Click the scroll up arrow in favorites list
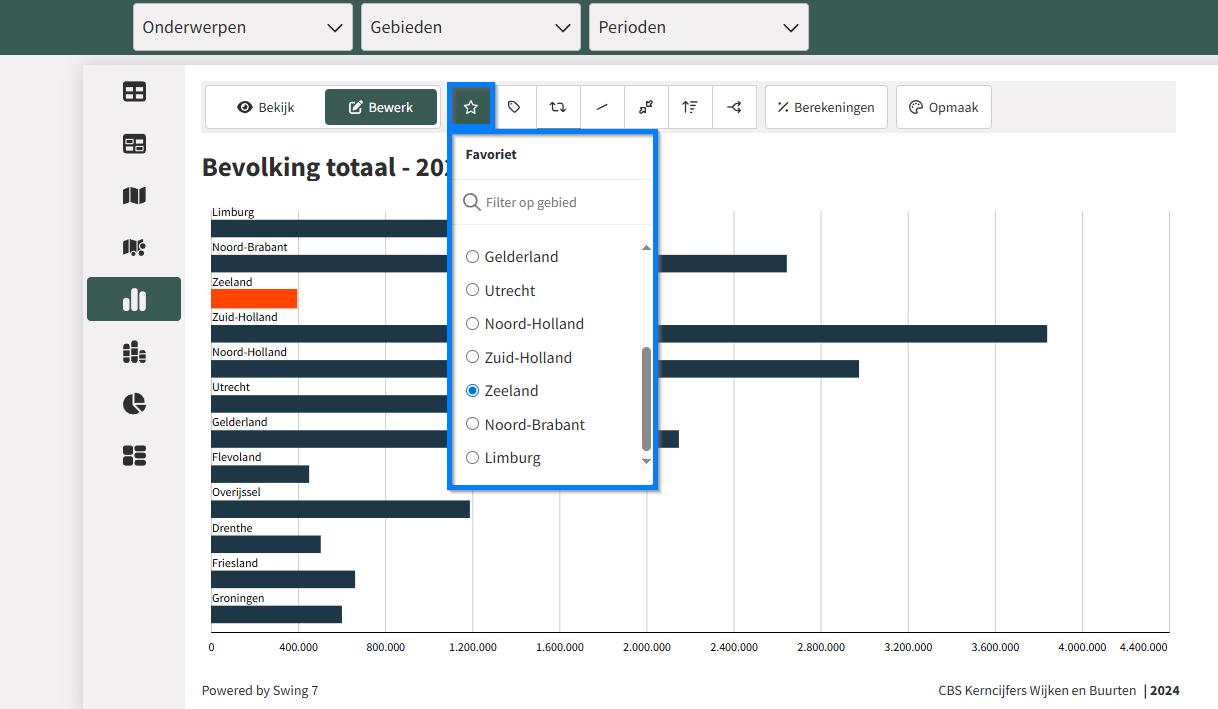This screenshot has height=709, width=1218. [x=646, y=247]
